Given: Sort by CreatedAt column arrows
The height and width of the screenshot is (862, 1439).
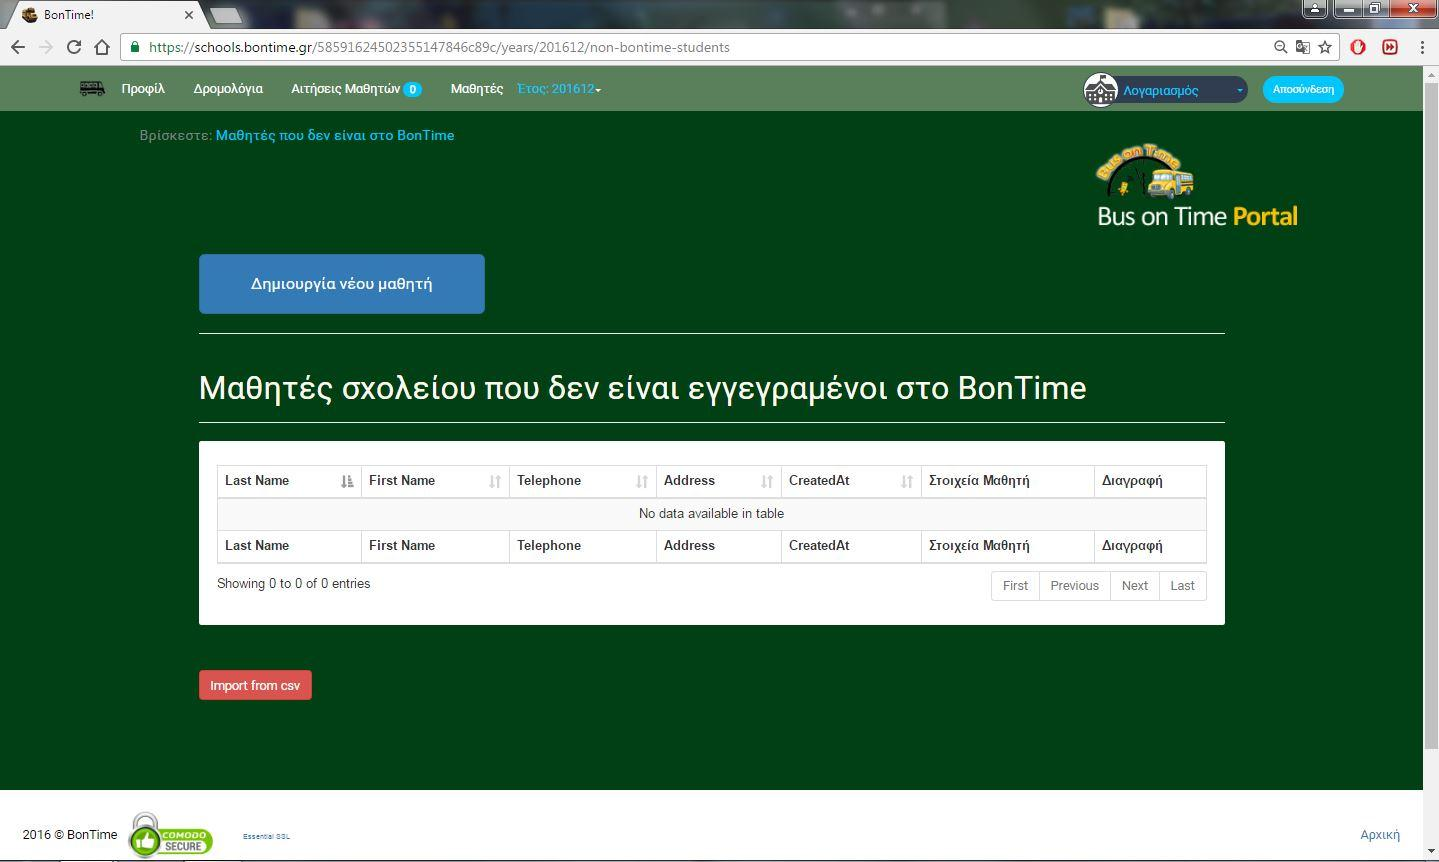Looking at the screenshot, I should (907, 481).
